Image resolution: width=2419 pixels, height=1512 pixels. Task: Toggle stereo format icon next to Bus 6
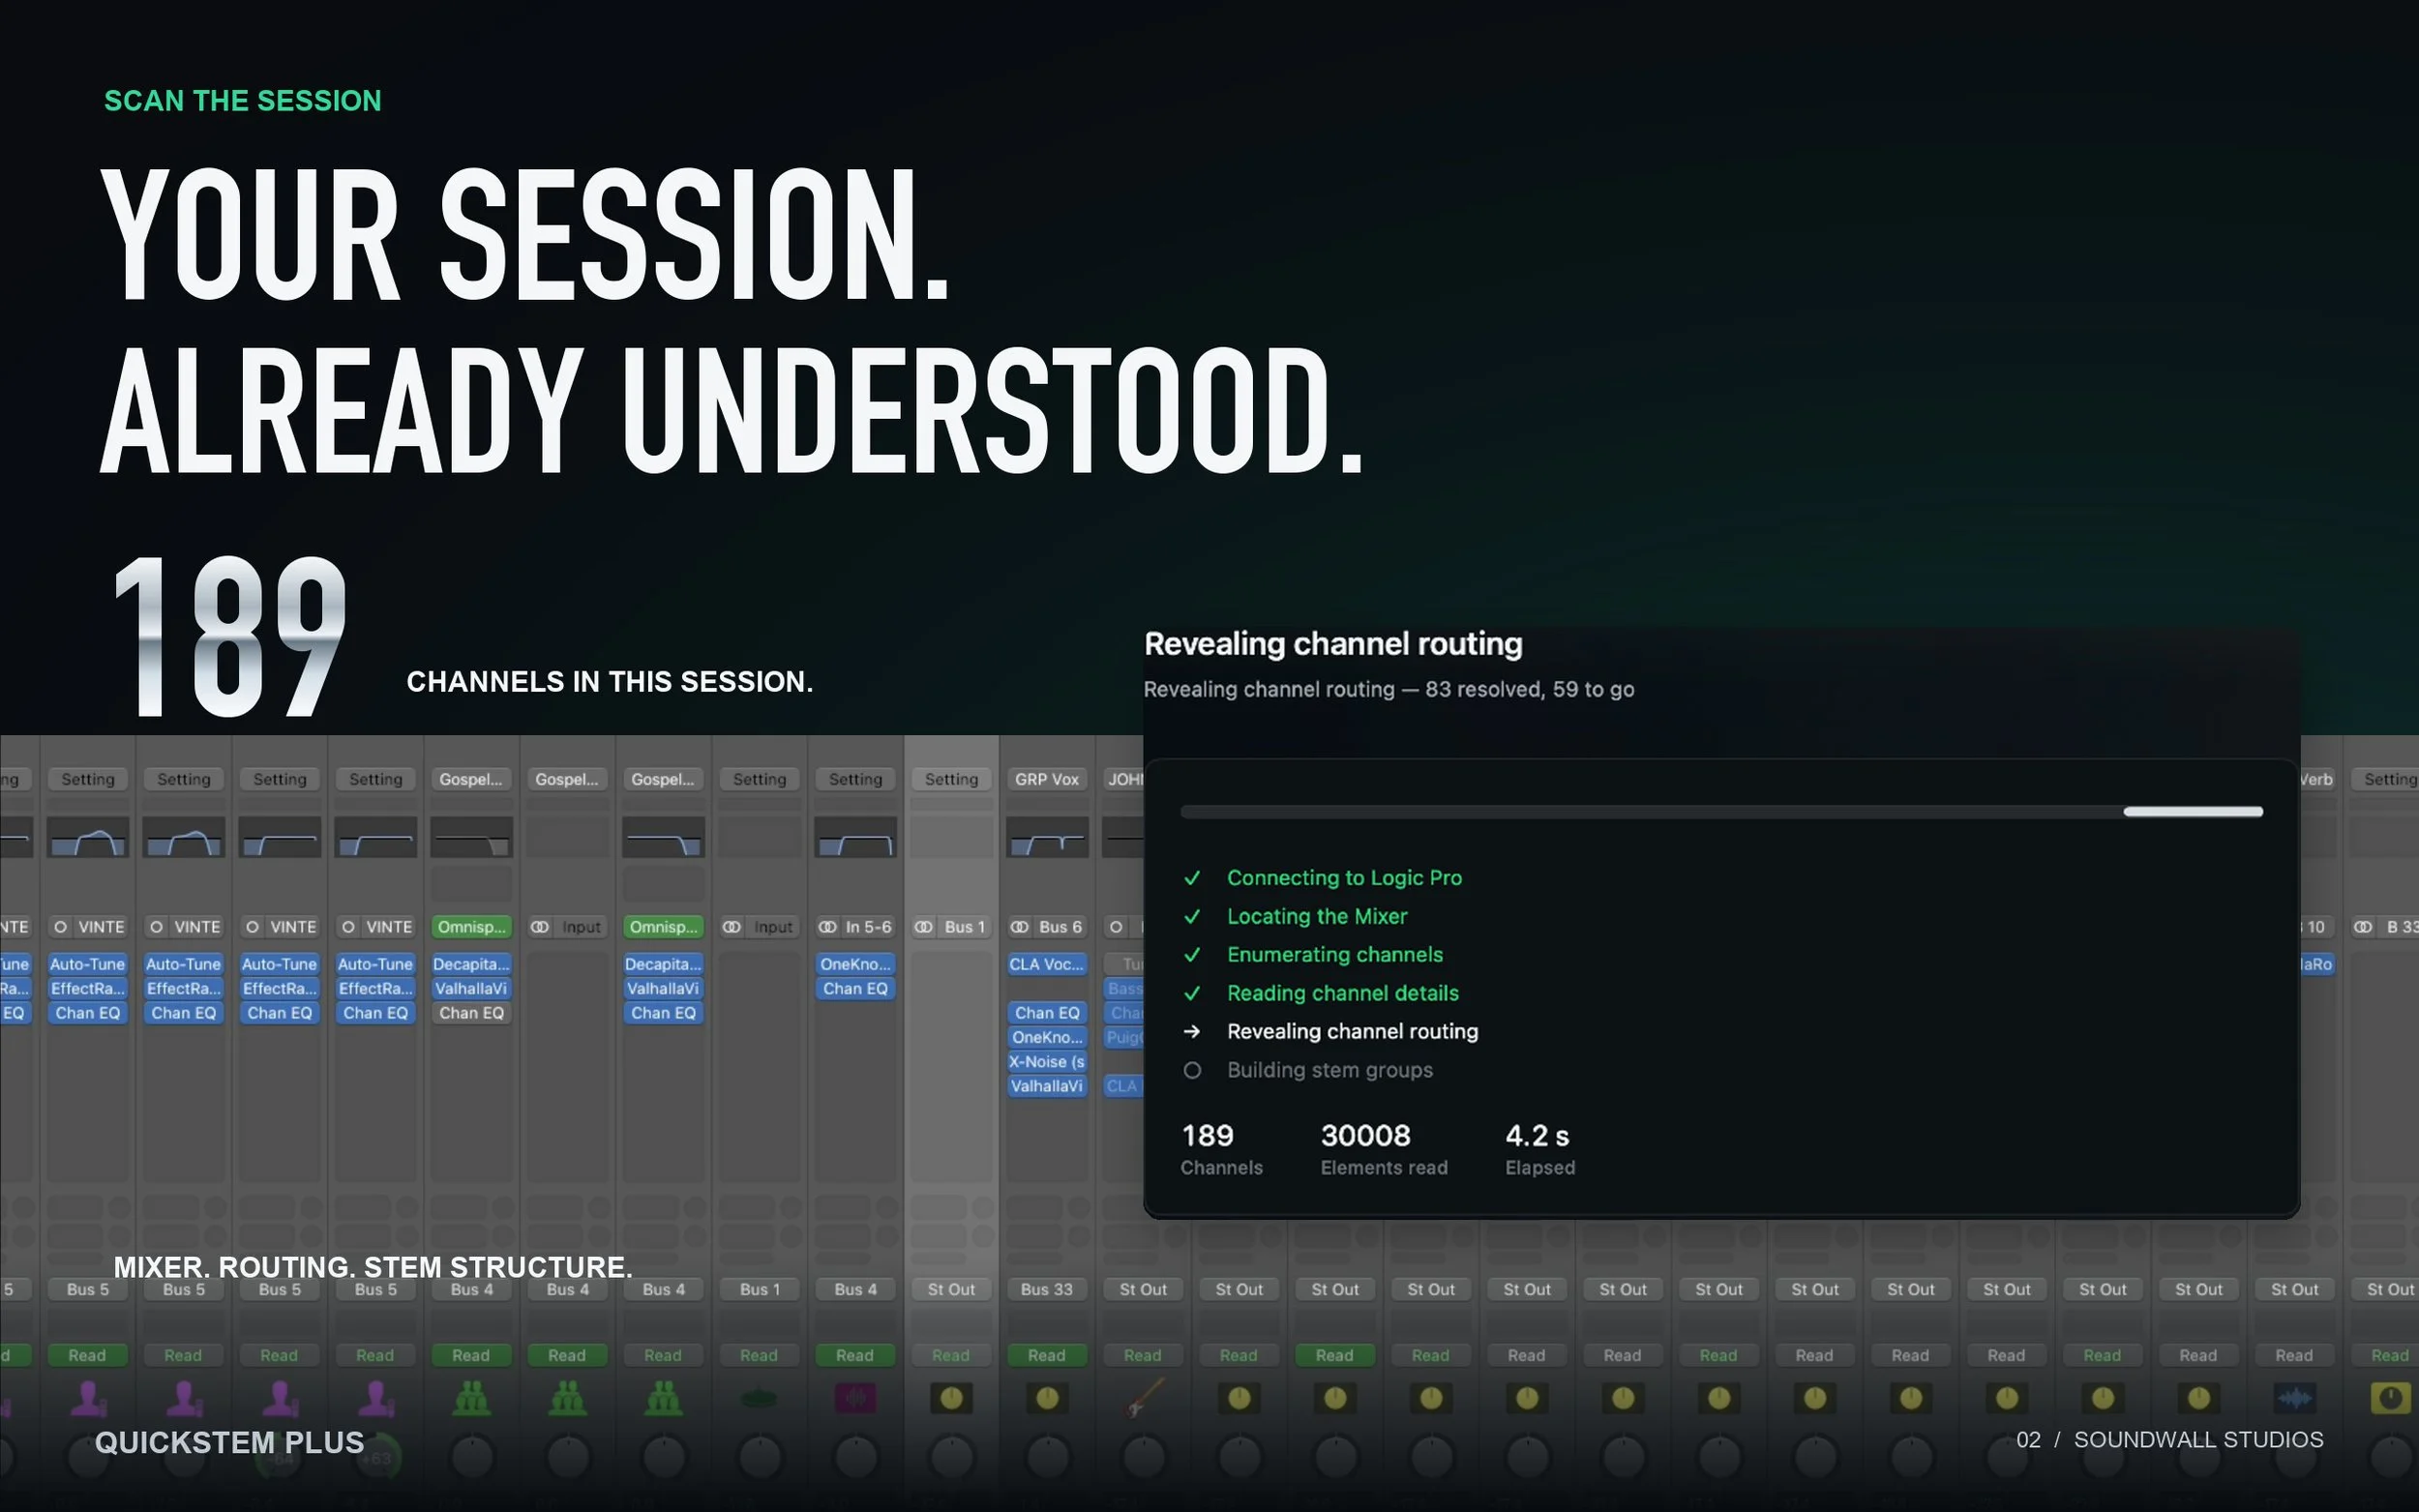(1019, 927)
